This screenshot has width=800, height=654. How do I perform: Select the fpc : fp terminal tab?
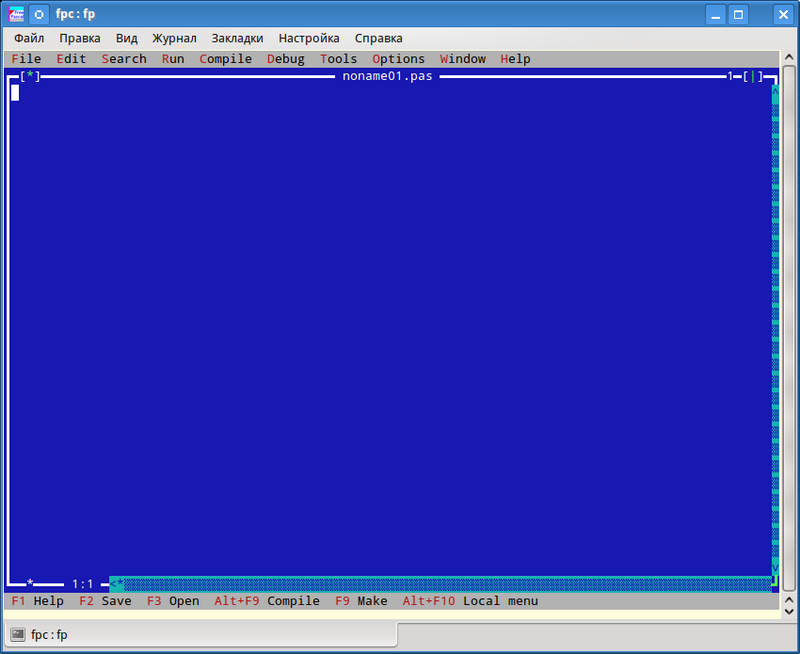tap(200, 635)
